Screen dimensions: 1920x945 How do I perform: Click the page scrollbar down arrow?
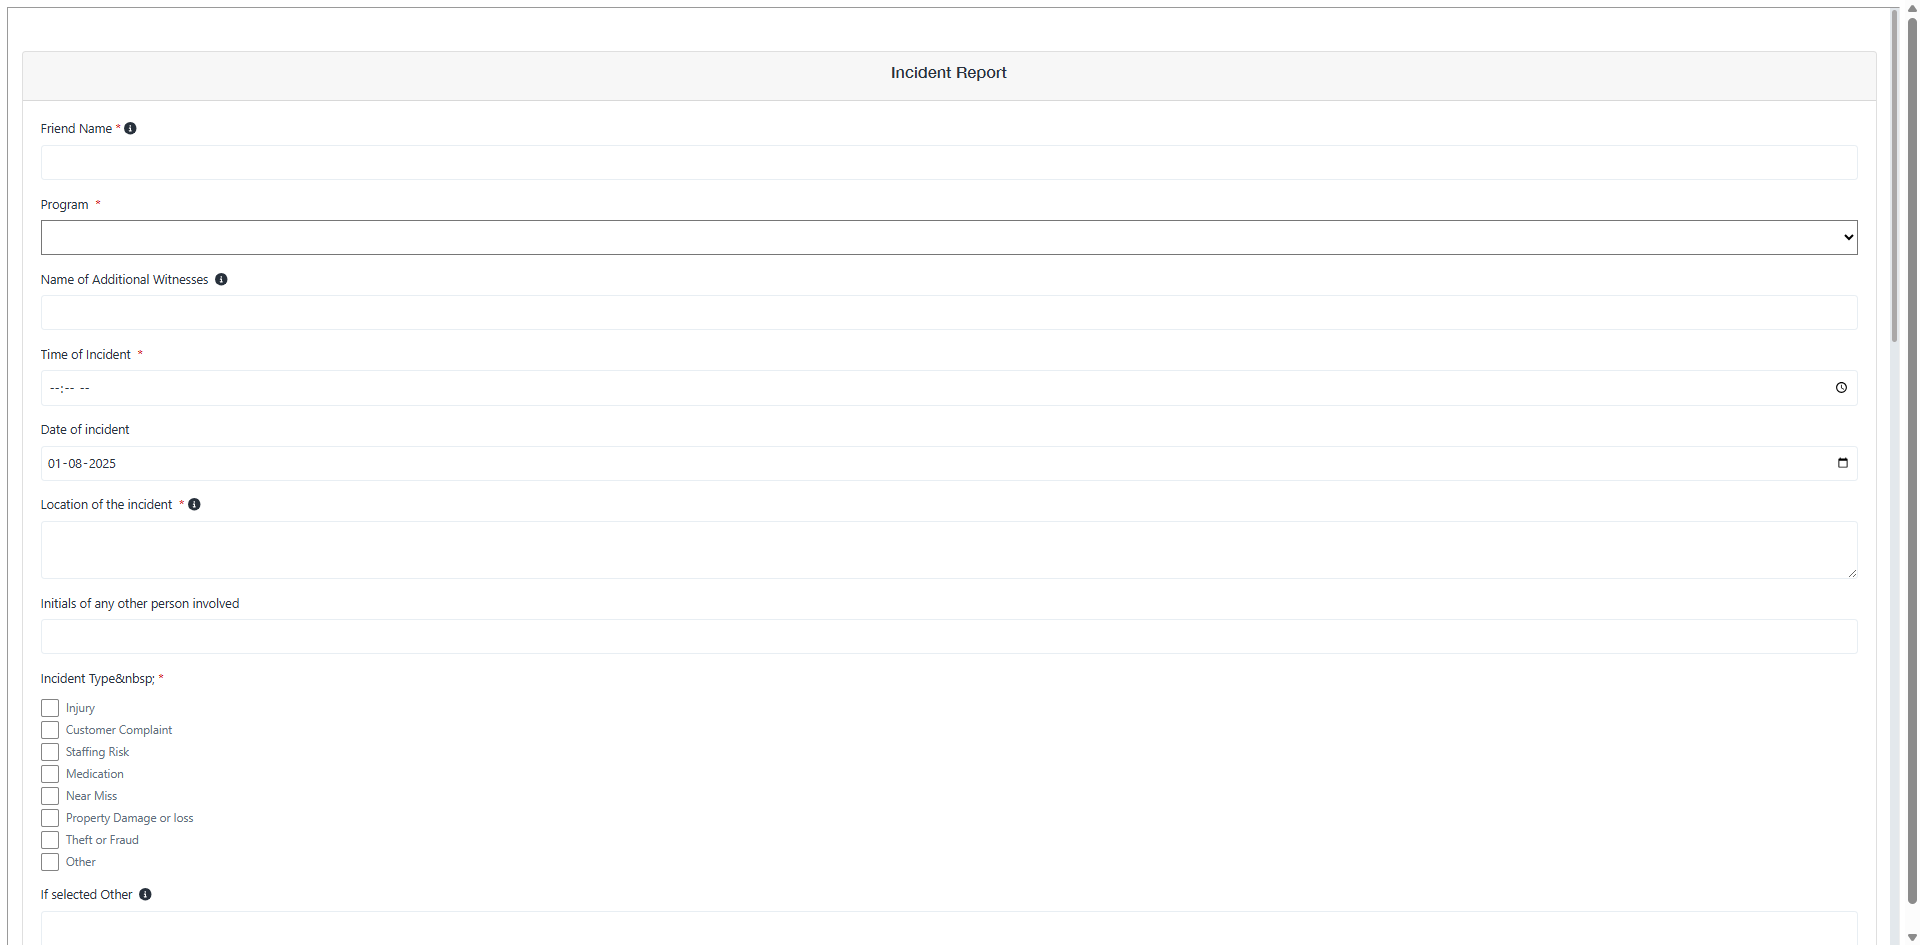(x=1912, y=937)
